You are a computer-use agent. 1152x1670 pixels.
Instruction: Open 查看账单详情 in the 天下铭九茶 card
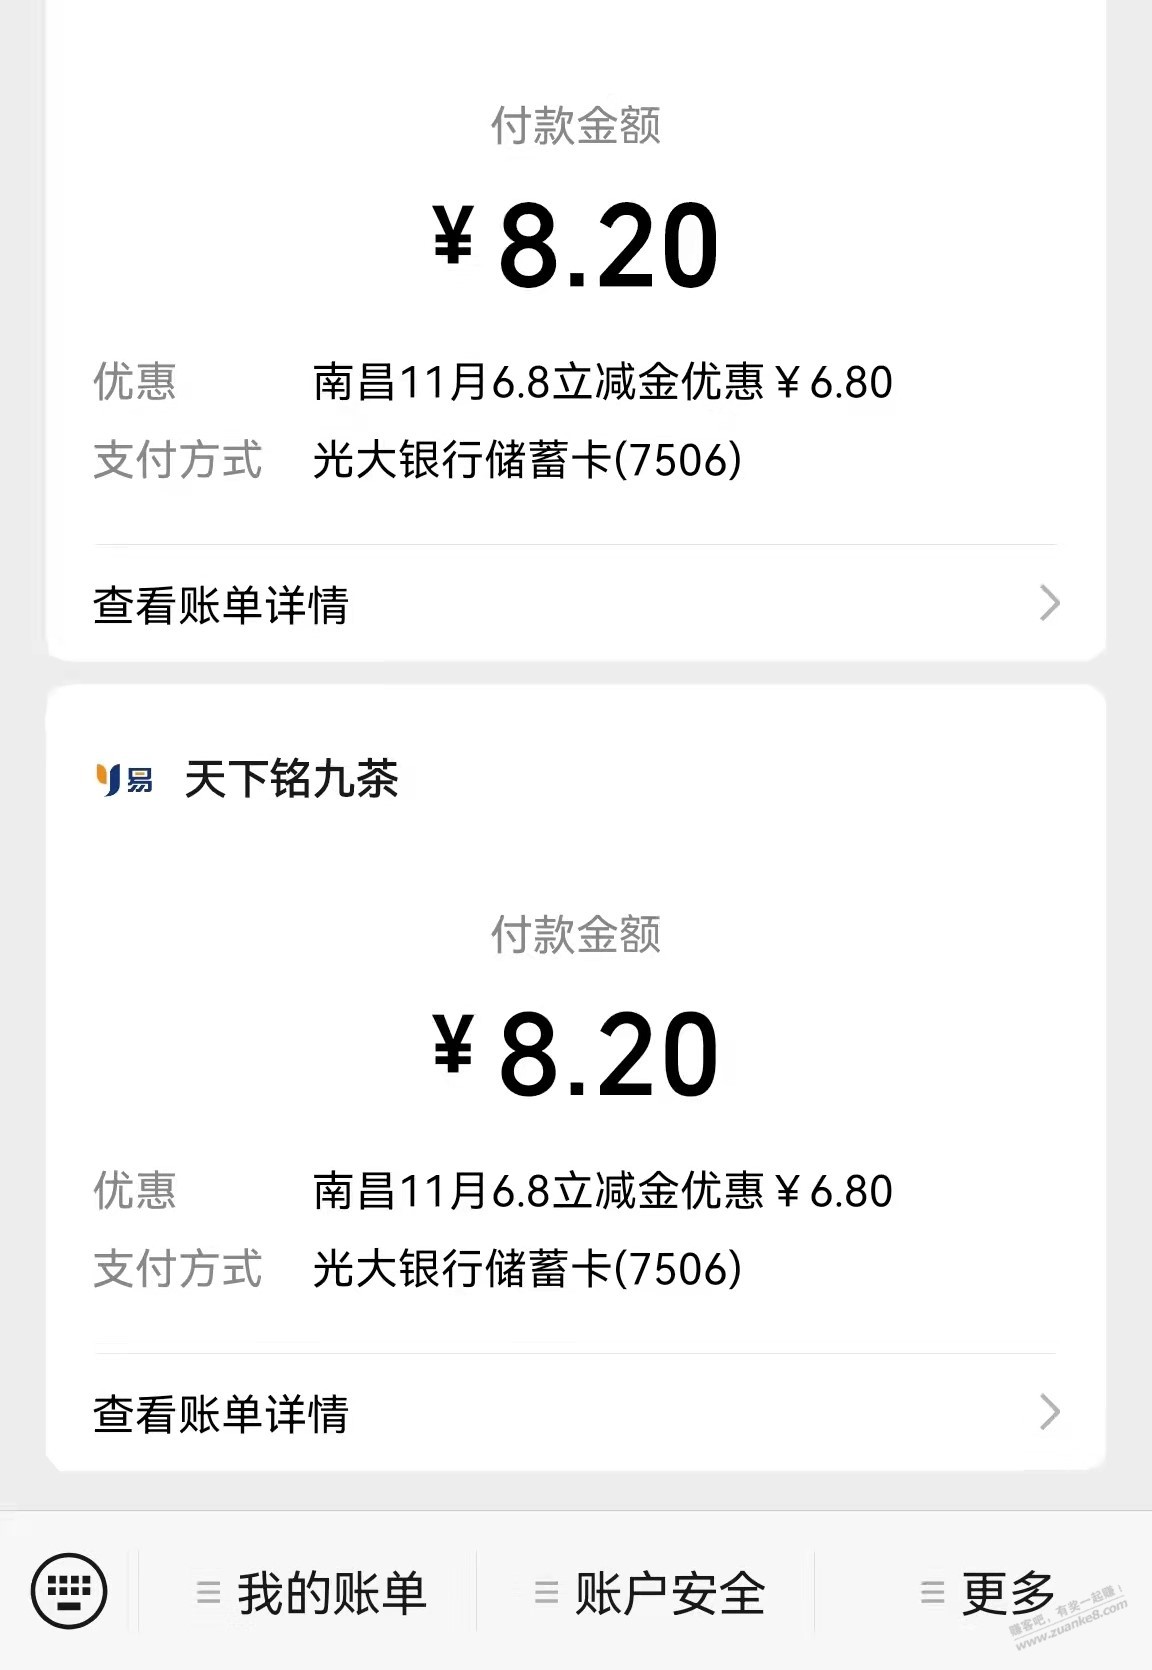tap(221, 1414)
